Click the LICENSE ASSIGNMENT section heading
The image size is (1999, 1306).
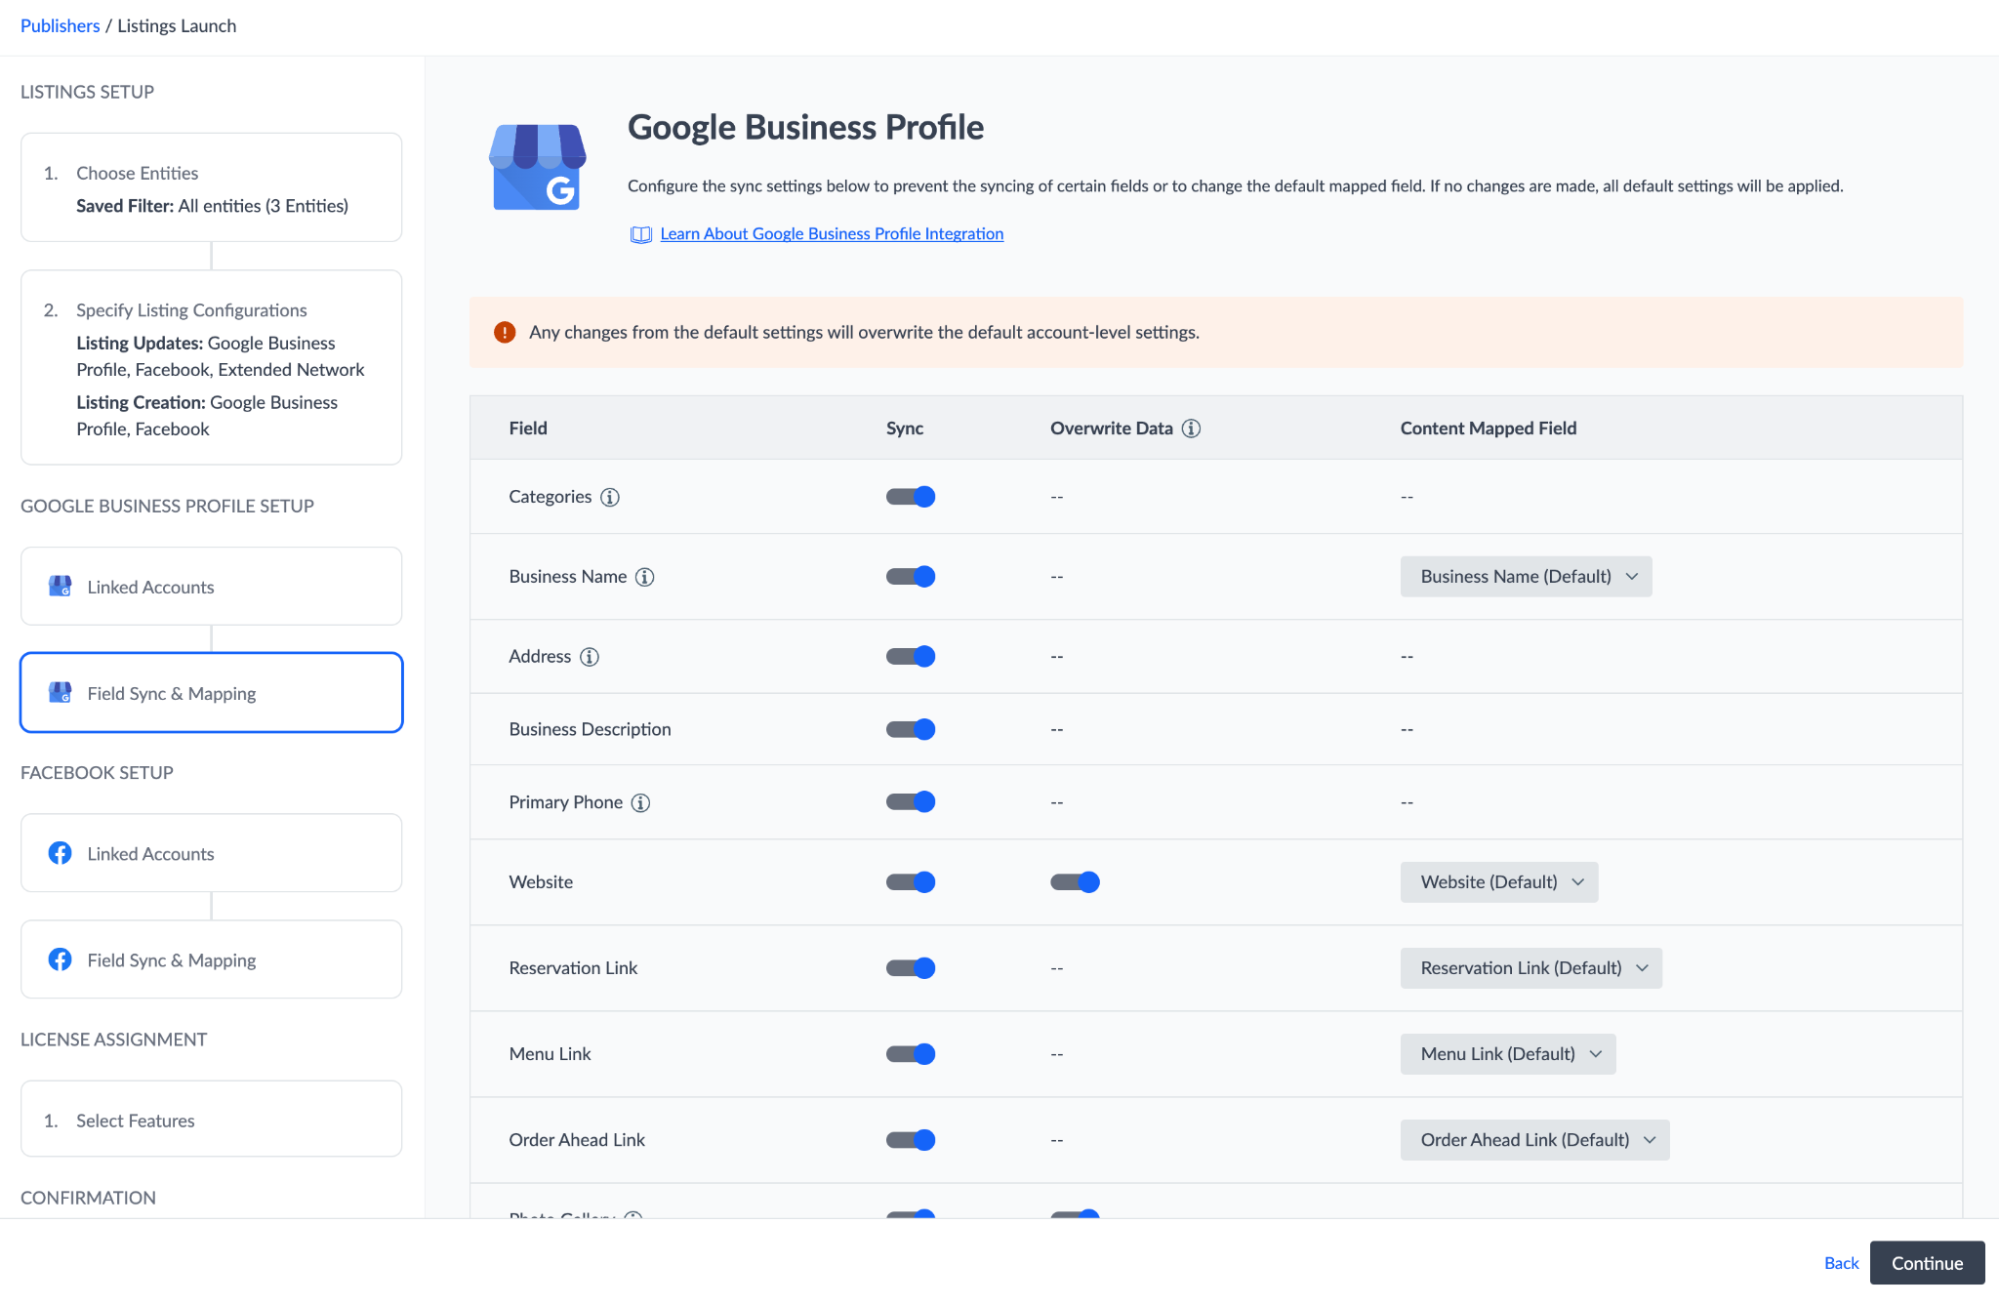click(x=114, y=1040)
